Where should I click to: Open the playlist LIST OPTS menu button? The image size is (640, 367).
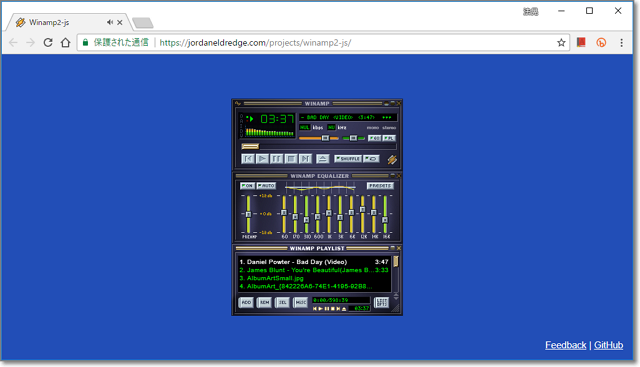(x=381, y=302)
